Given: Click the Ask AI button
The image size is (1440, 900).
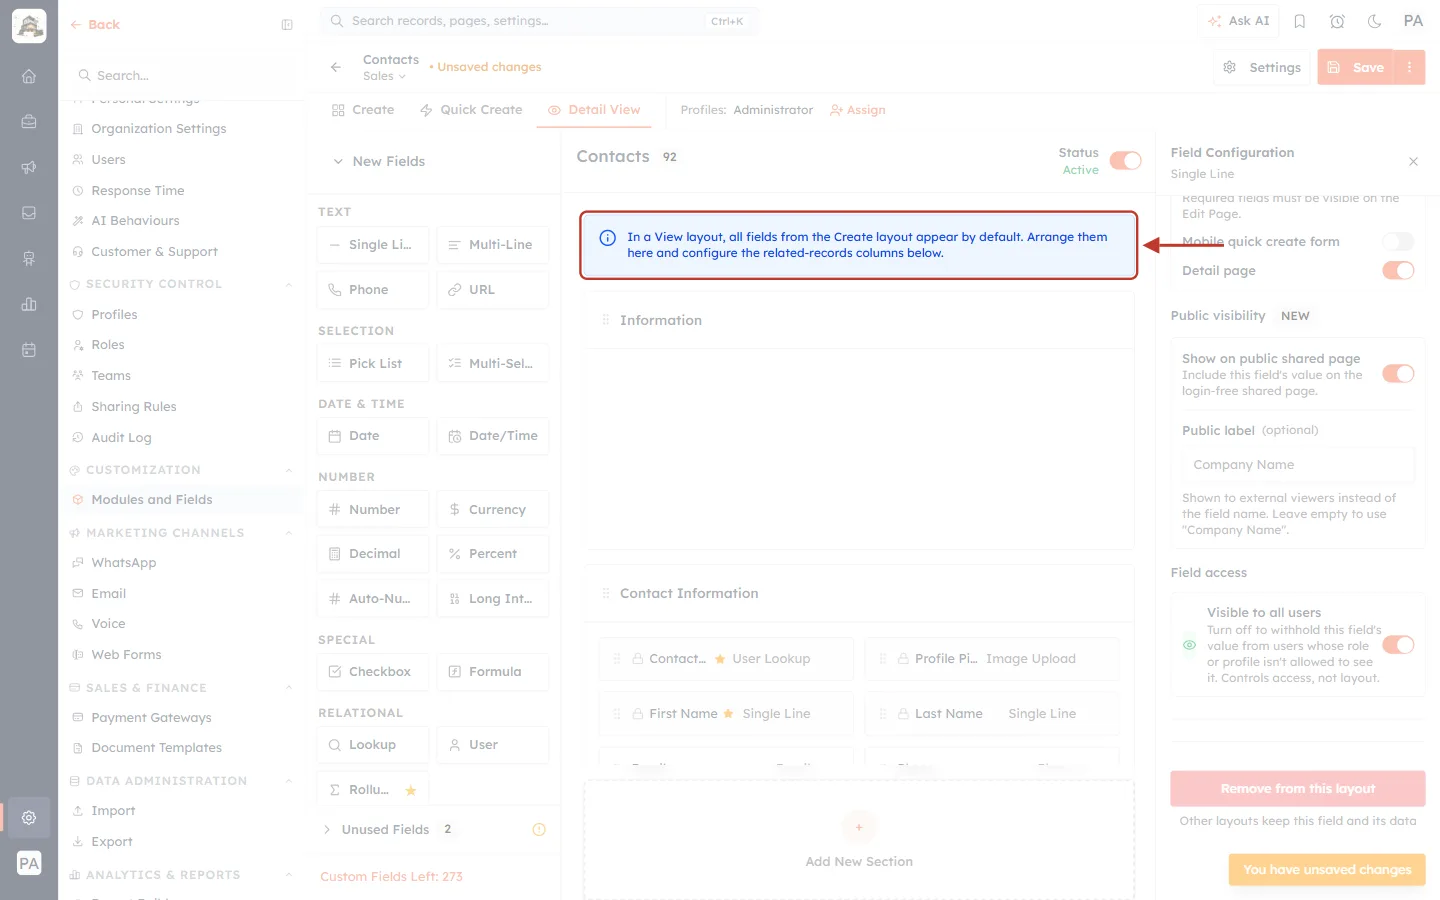Looking at the screenshot, I should coord(1238,21).
